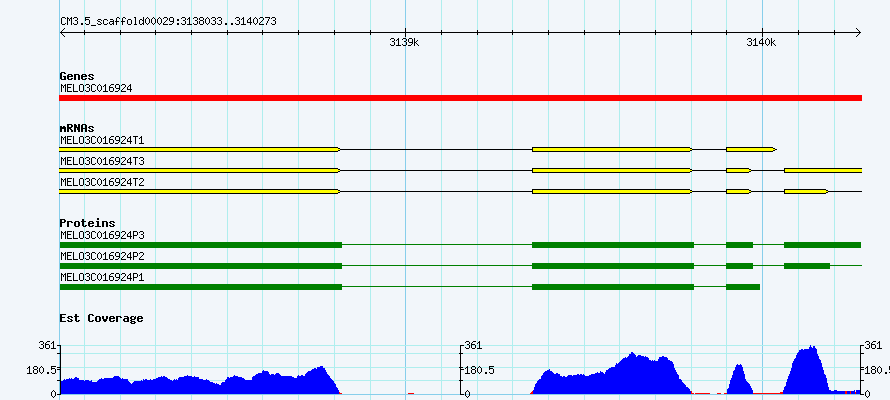Click the left arrowhead of the scale ruler

pyautogui.click(x=63, y=33)
